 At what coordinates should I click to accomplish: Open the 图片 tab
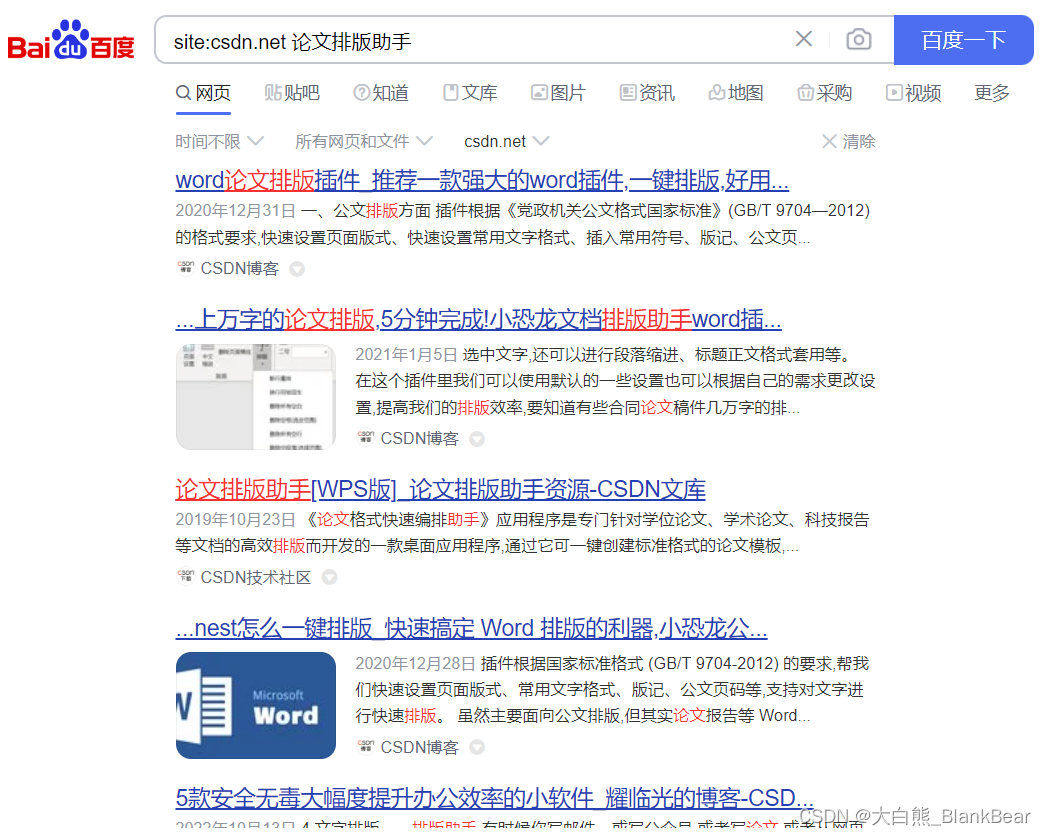tap(558, 93)
